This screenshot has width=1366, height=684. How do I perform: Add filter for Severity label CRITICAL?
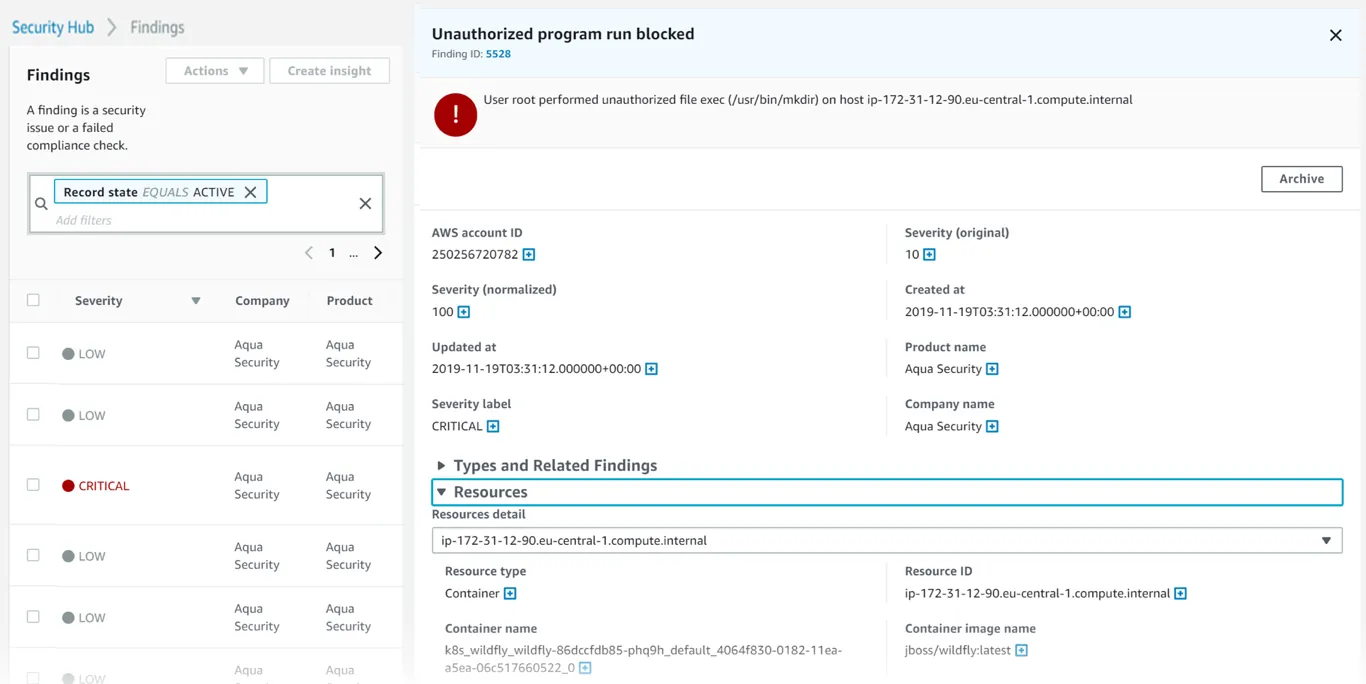click(493, 426)
